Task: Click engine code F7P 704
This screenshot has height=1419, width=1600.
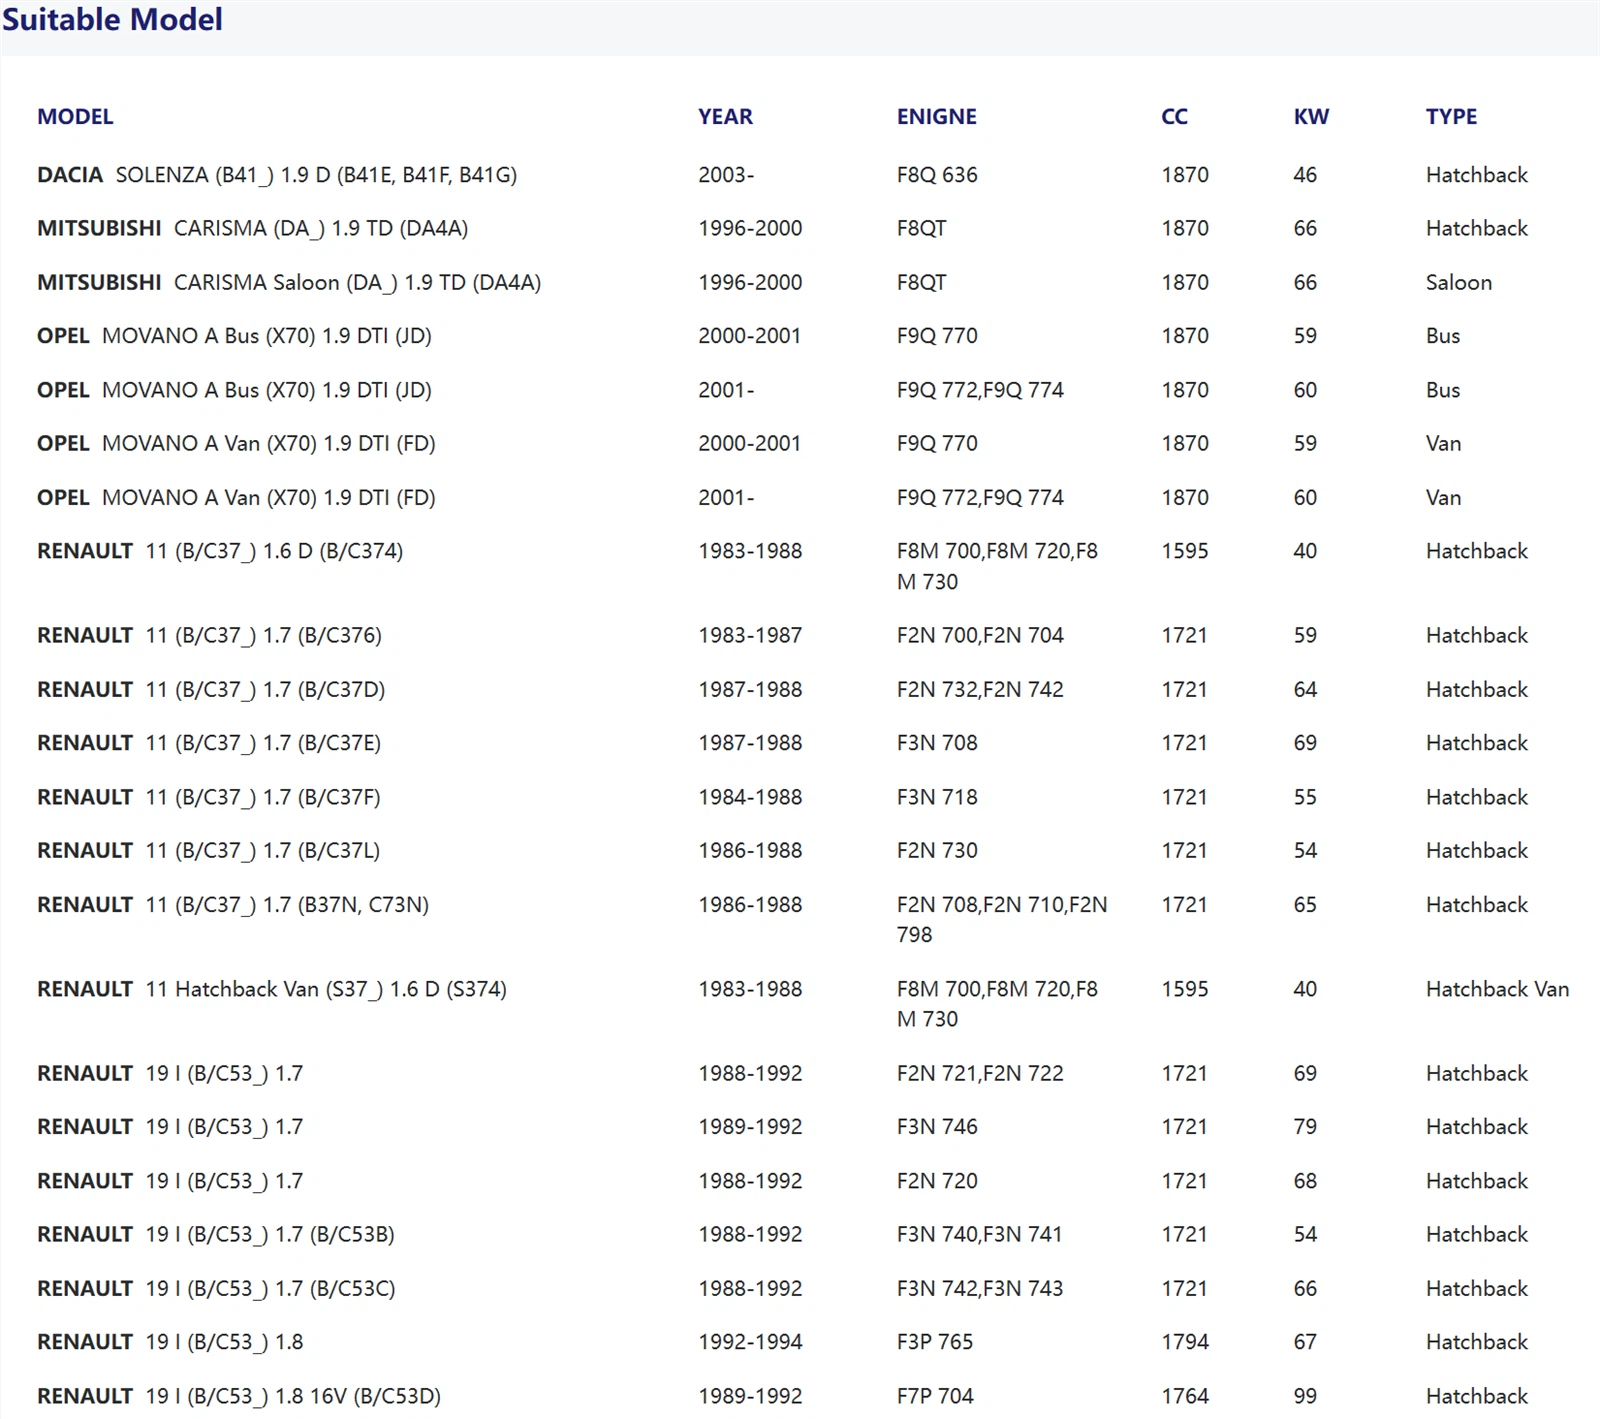Action: tap(935, 1396)
